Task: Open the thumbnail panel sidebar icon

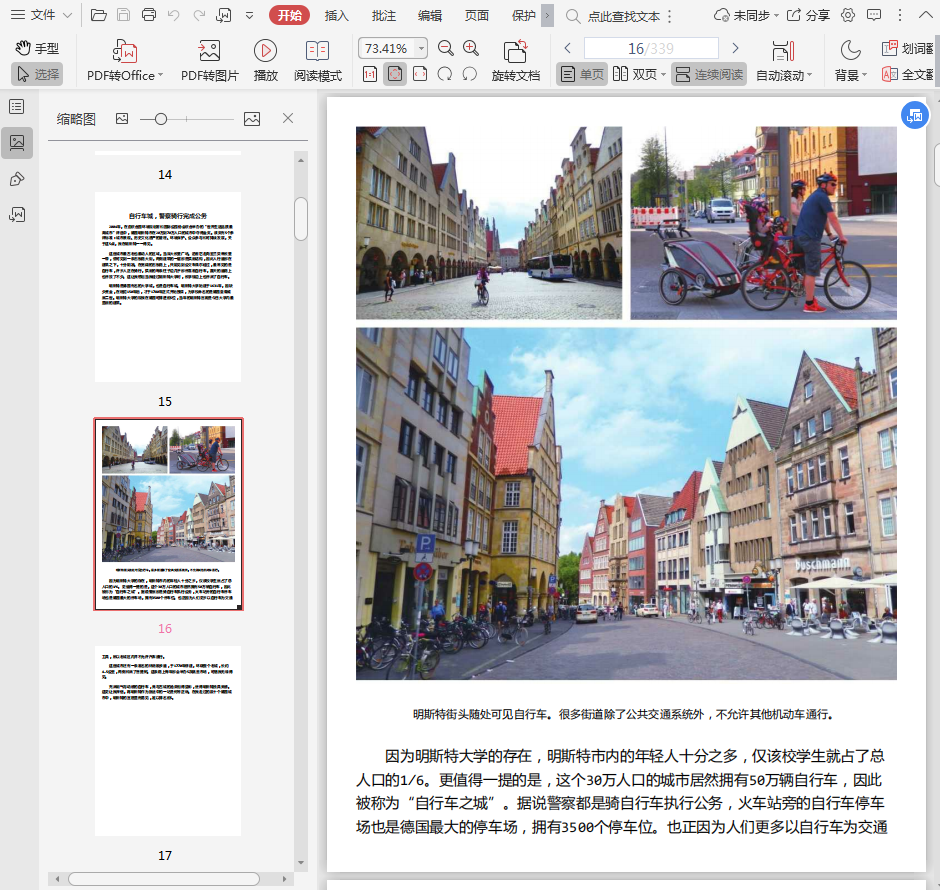Action: click(17, 143)
